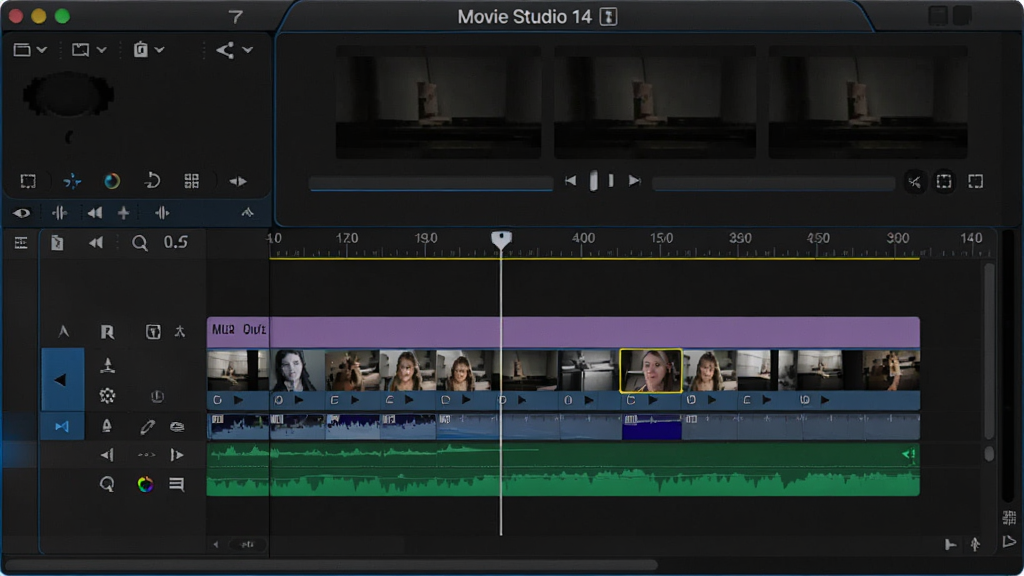The height and width of the screenshot is (576, 1024).
Task: Click the playhead marker on the ruler
Action: click(x=501, y=239)
